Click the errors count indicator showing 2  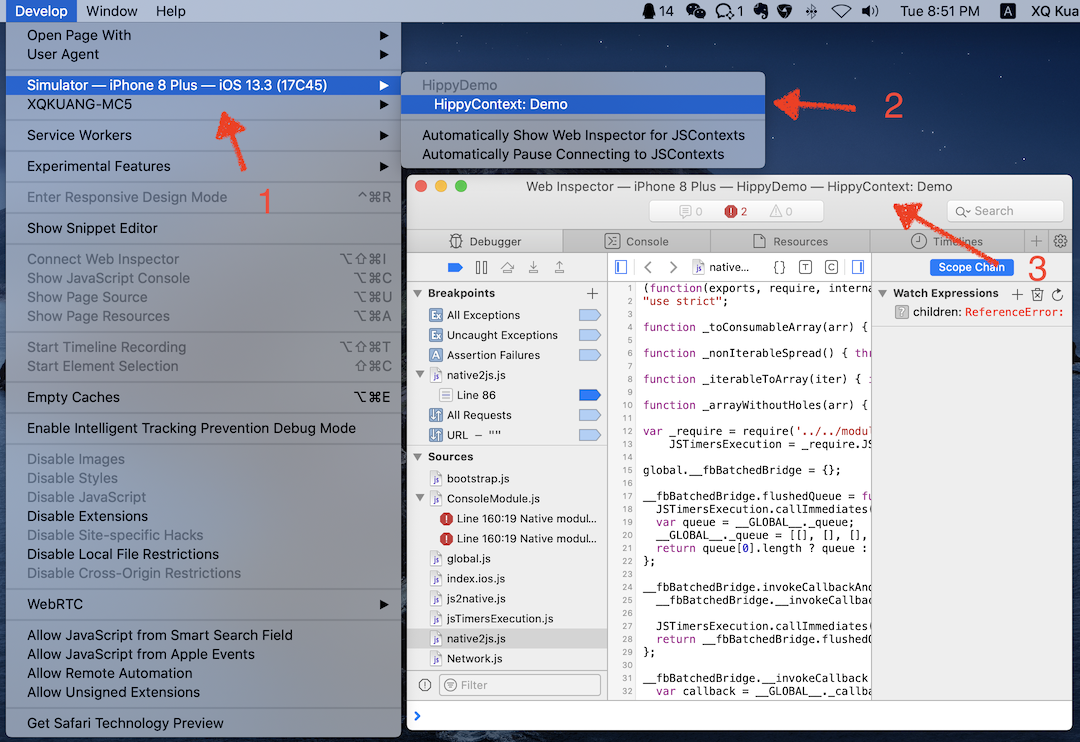coord(736,212)
